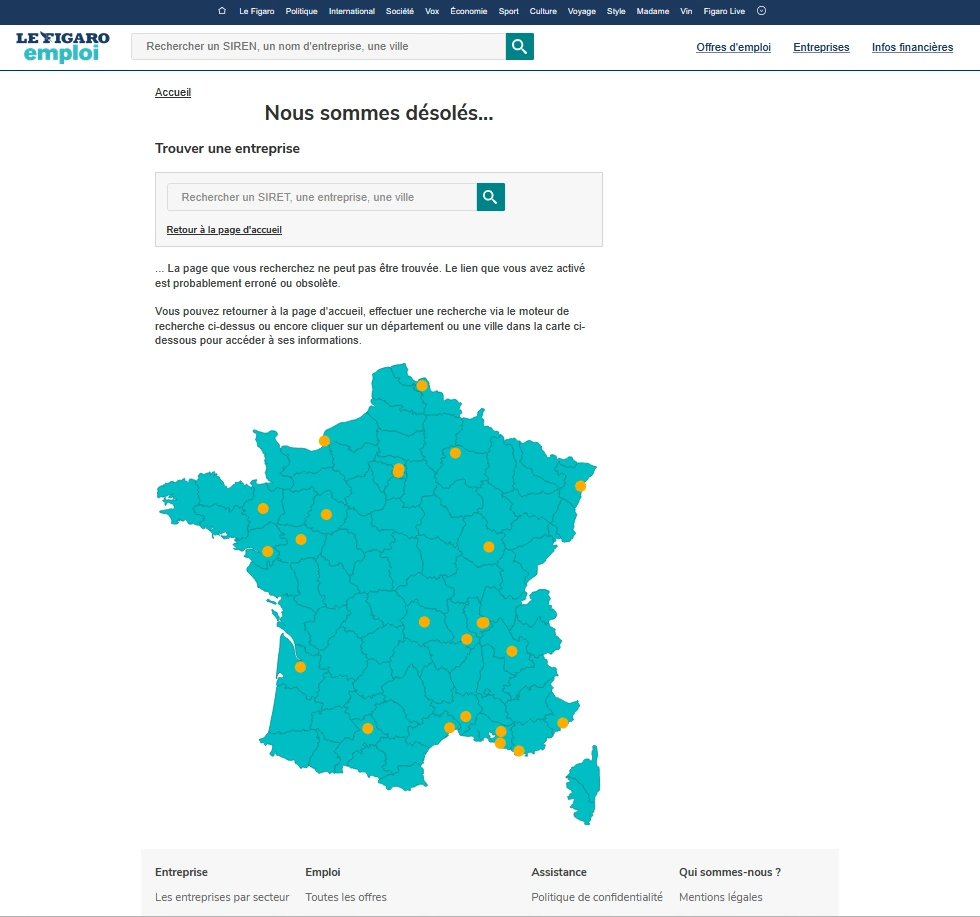Open the Le Figaro emploi logo
The image size is (980, 917).
click(62, 47)
